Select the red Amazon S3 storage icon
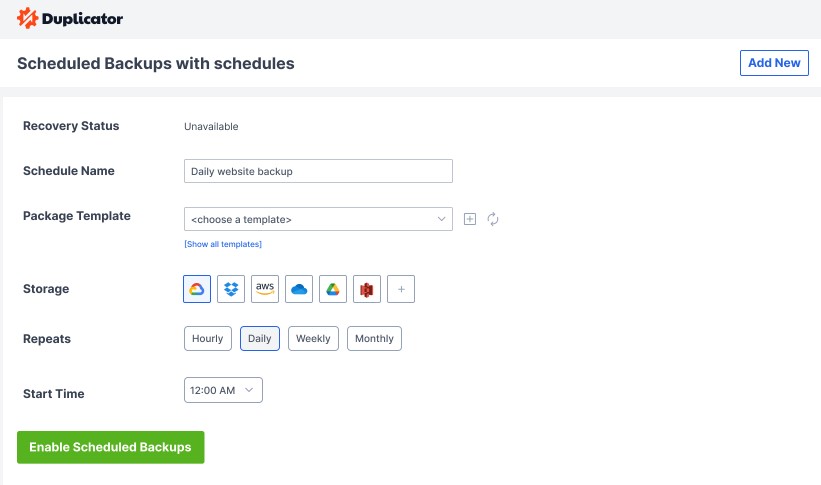The height and width of the screenshot is (485, 821). (x=367, y=289)
